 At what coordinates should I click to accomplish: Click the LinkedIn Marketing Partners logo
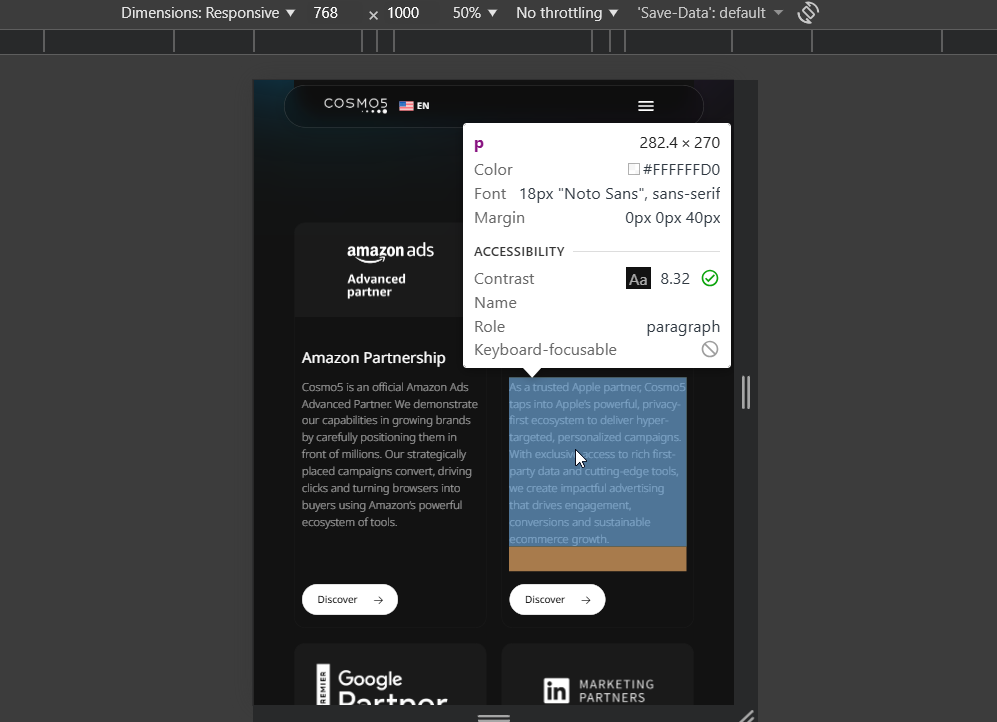point(598,690)
